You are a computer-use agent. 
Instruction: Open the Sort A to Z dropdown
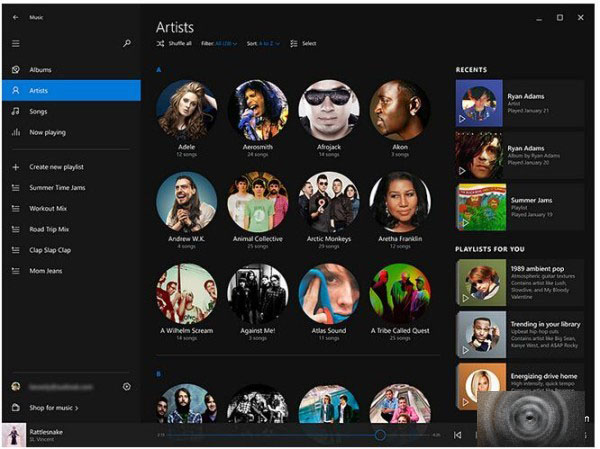tap(264, 44)
